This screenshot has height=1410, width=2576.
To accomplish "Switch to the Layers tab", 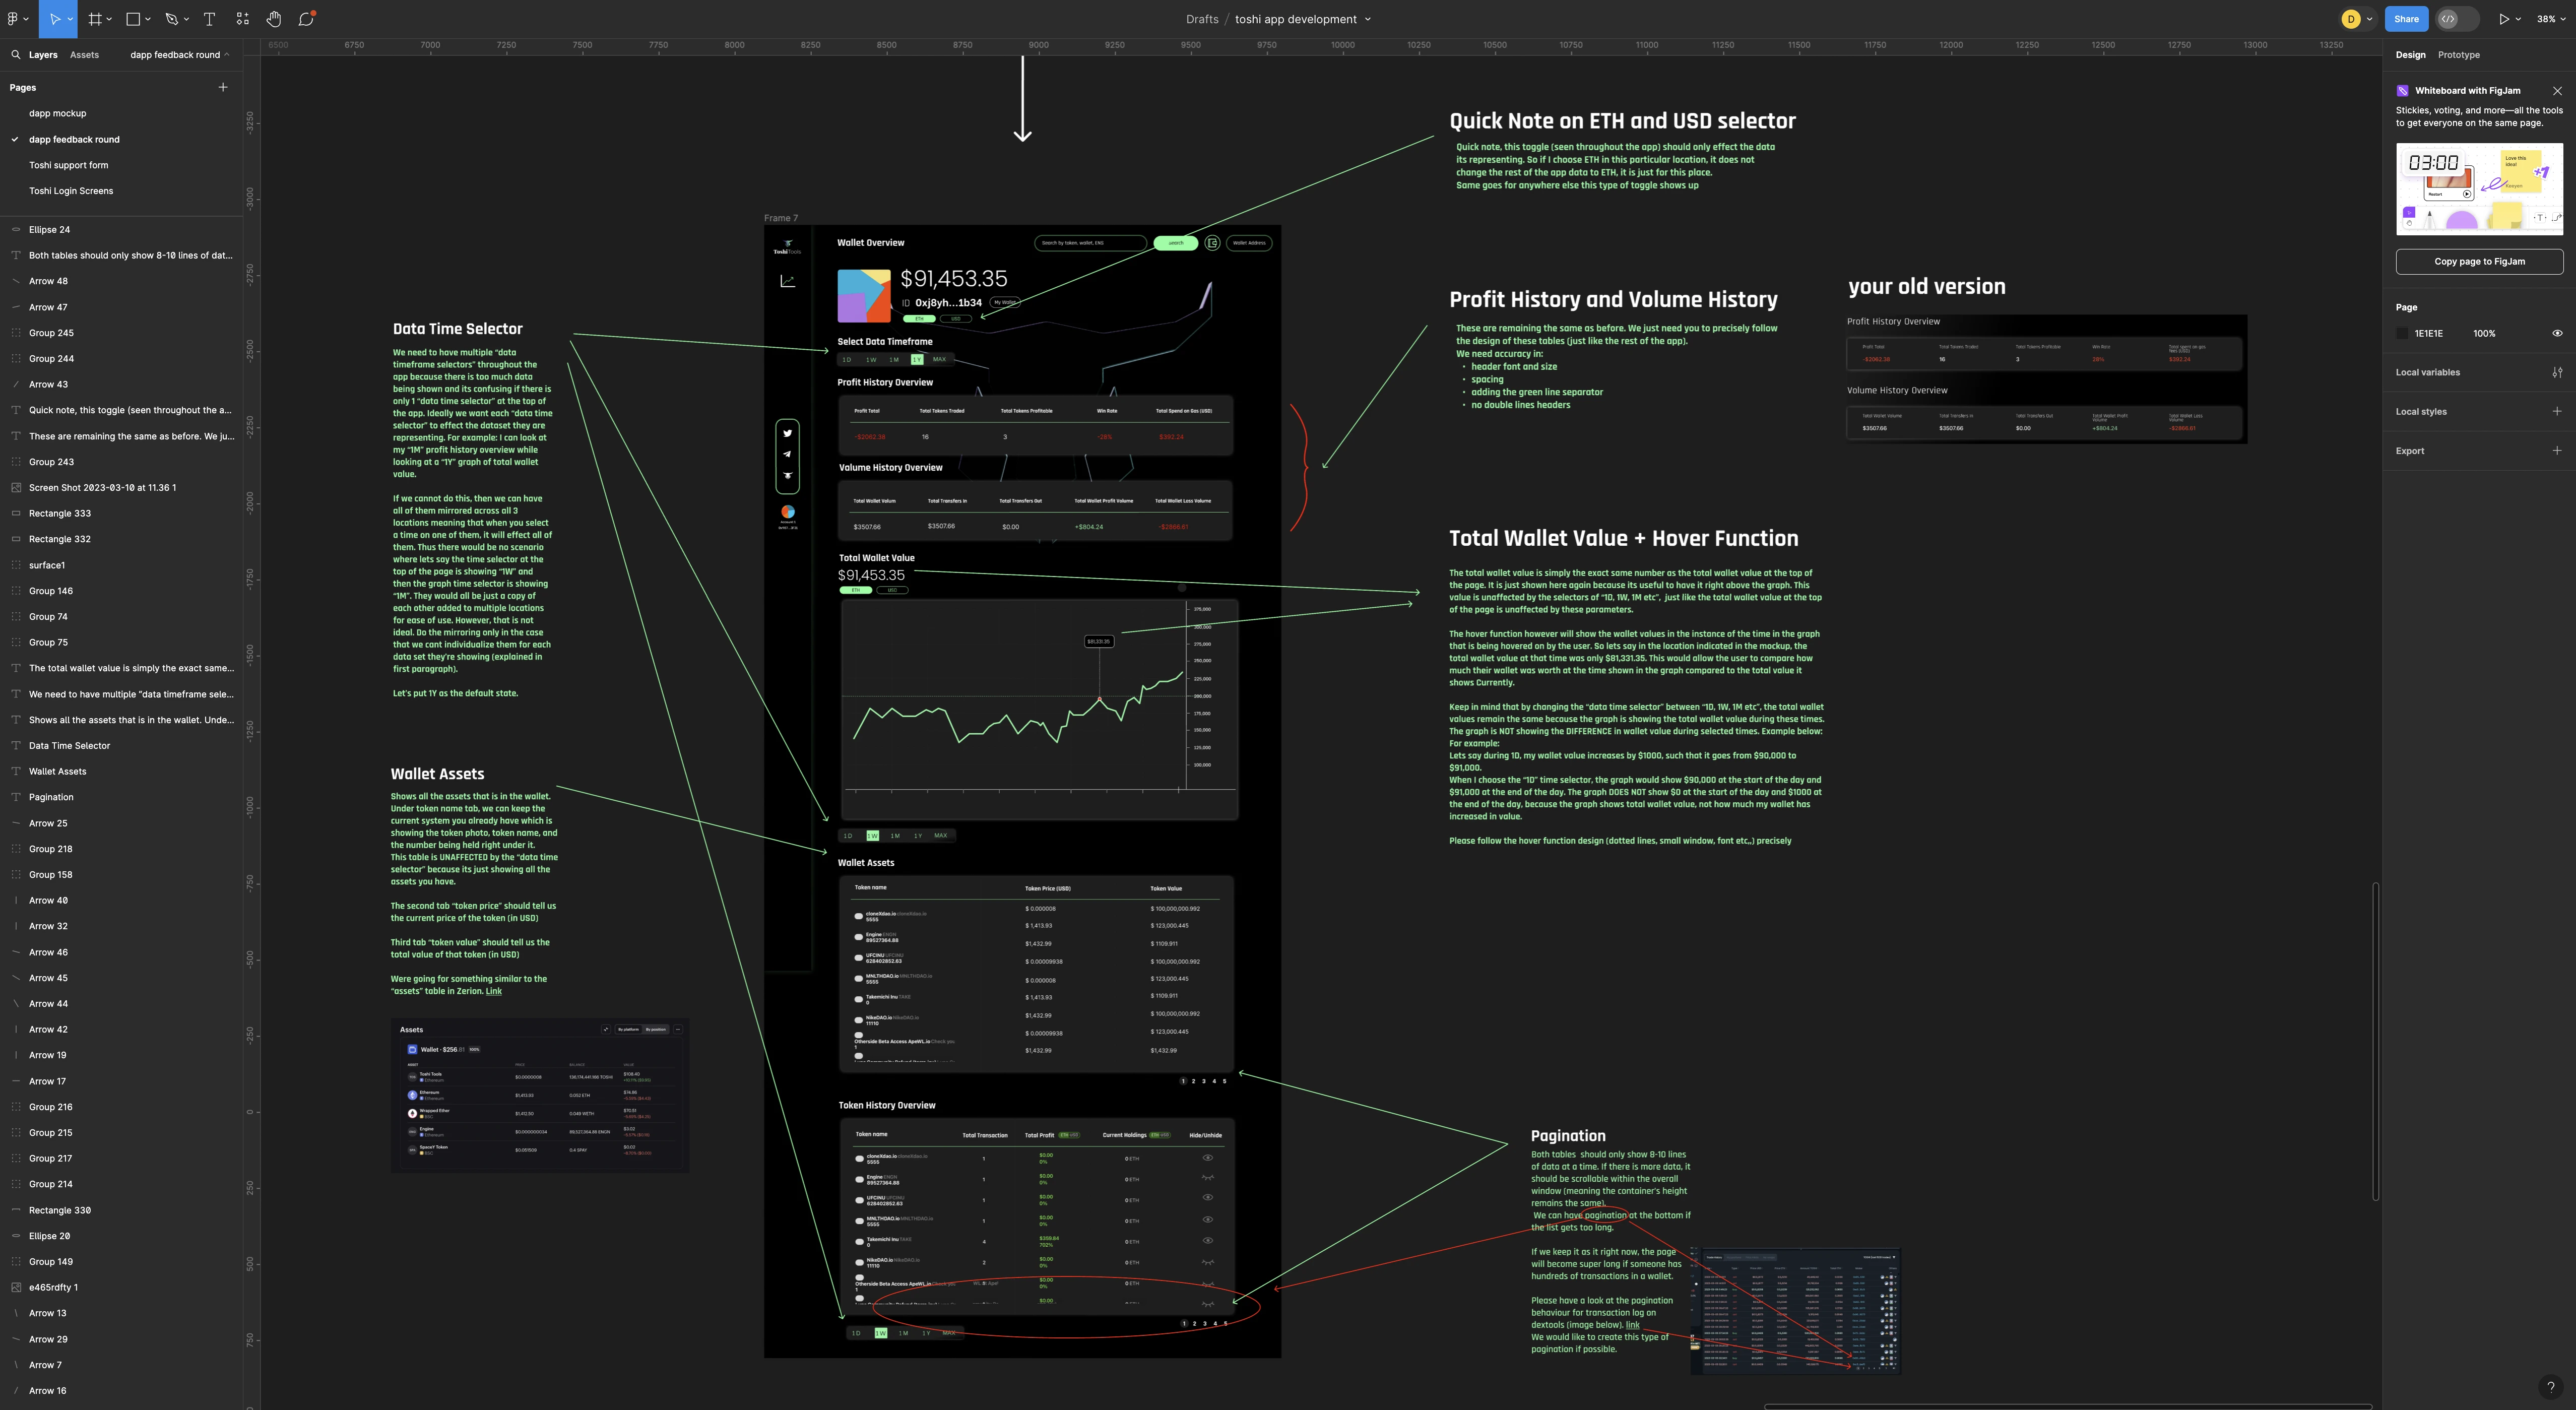I will pos(43,55).
